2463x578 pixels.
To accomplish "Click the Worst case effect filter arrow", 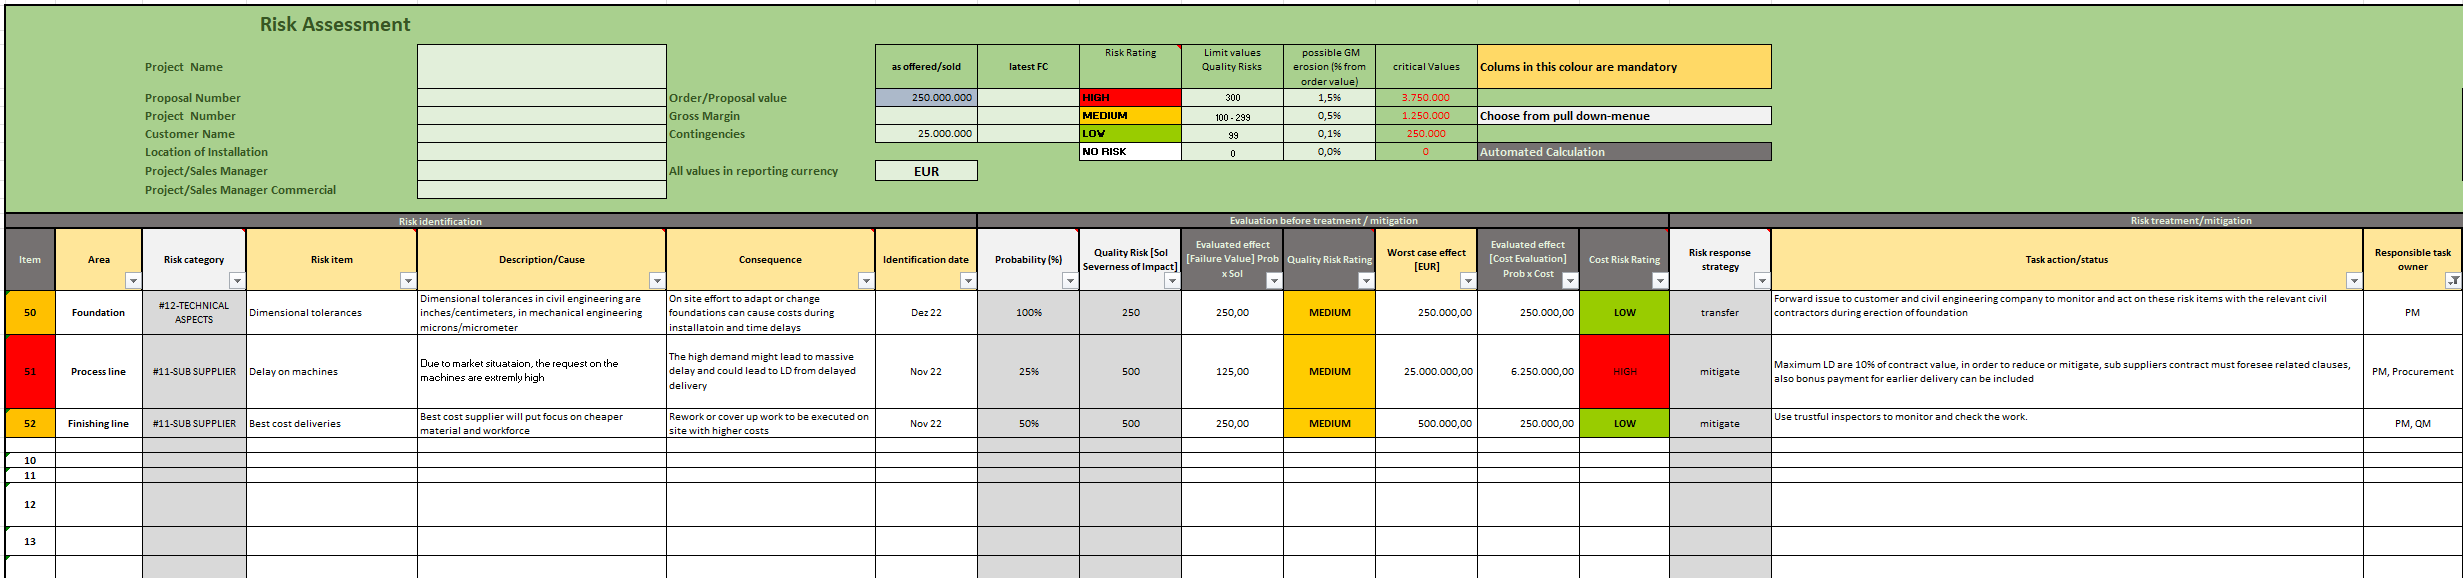I will pos(1468,281).
